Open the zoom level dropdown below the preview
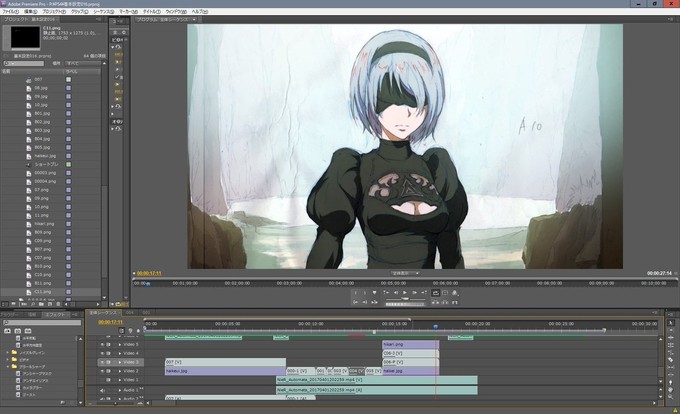The width and height of the screenshot is (680, 414). (x=404, y=272)
